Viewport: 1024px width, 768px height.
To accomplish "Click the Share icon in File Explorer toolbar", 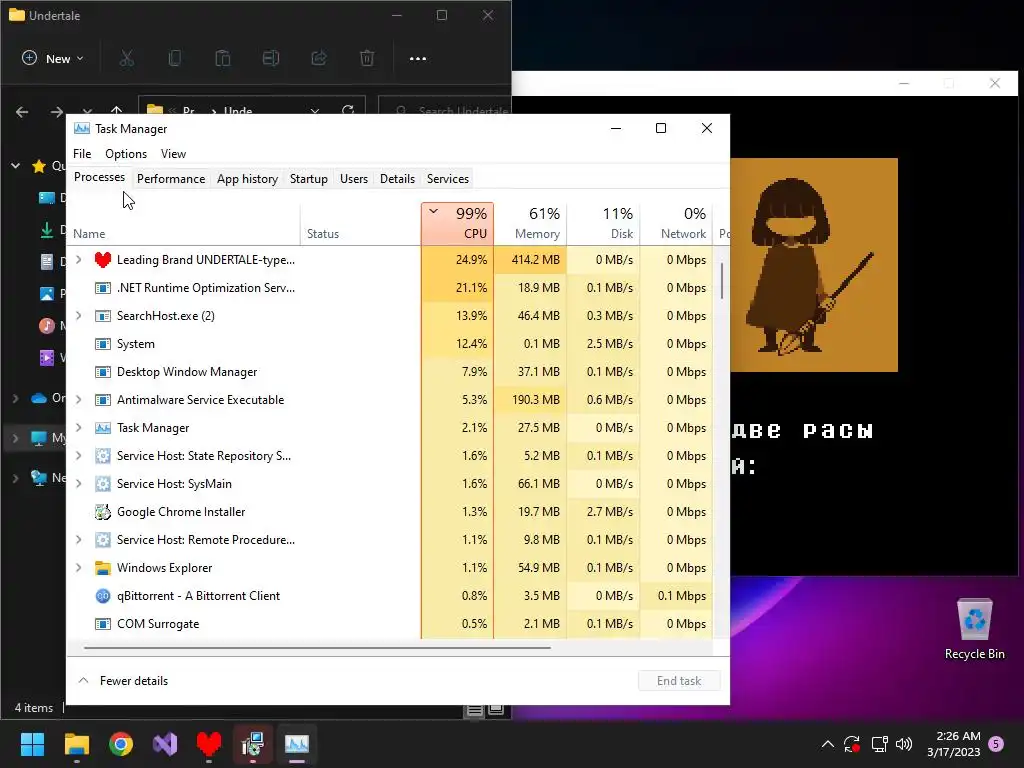I will (x=319, y=59).
